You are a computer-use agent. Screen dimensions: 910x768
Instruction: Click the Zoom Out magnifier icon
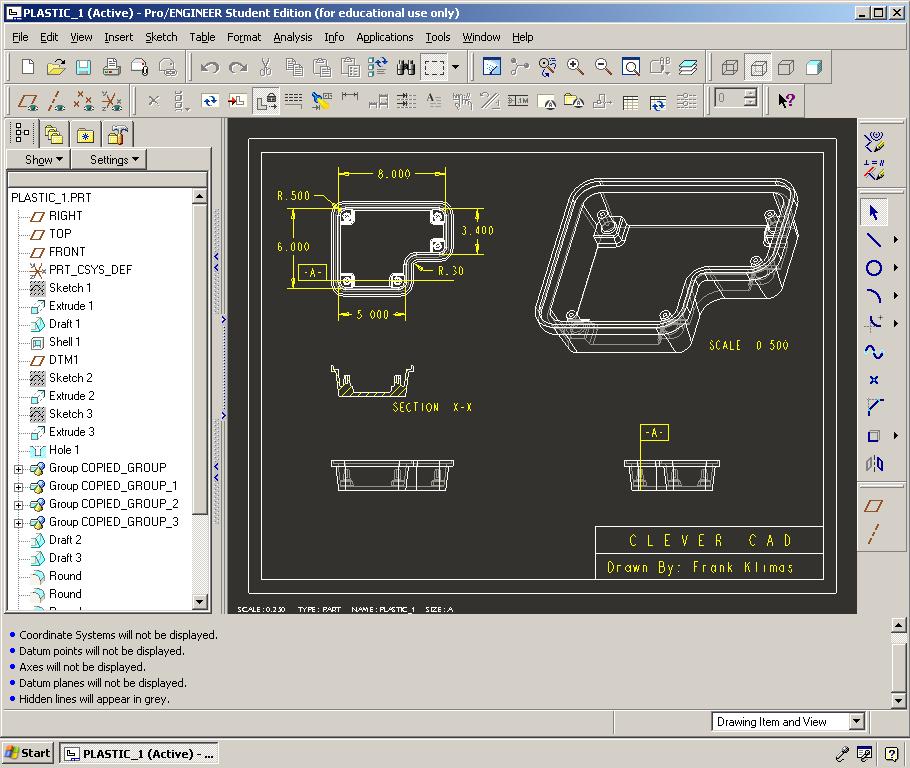point(603,67)
